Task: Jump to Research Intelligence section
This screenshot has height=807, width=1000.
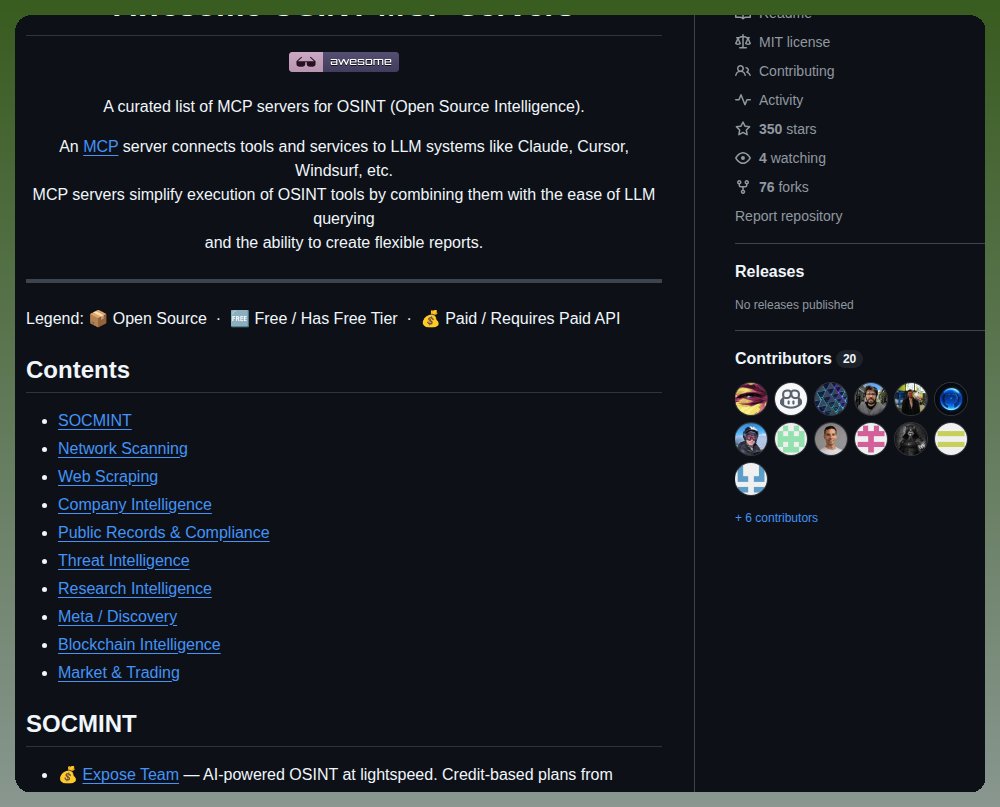Action: click(x=135, y=589)
